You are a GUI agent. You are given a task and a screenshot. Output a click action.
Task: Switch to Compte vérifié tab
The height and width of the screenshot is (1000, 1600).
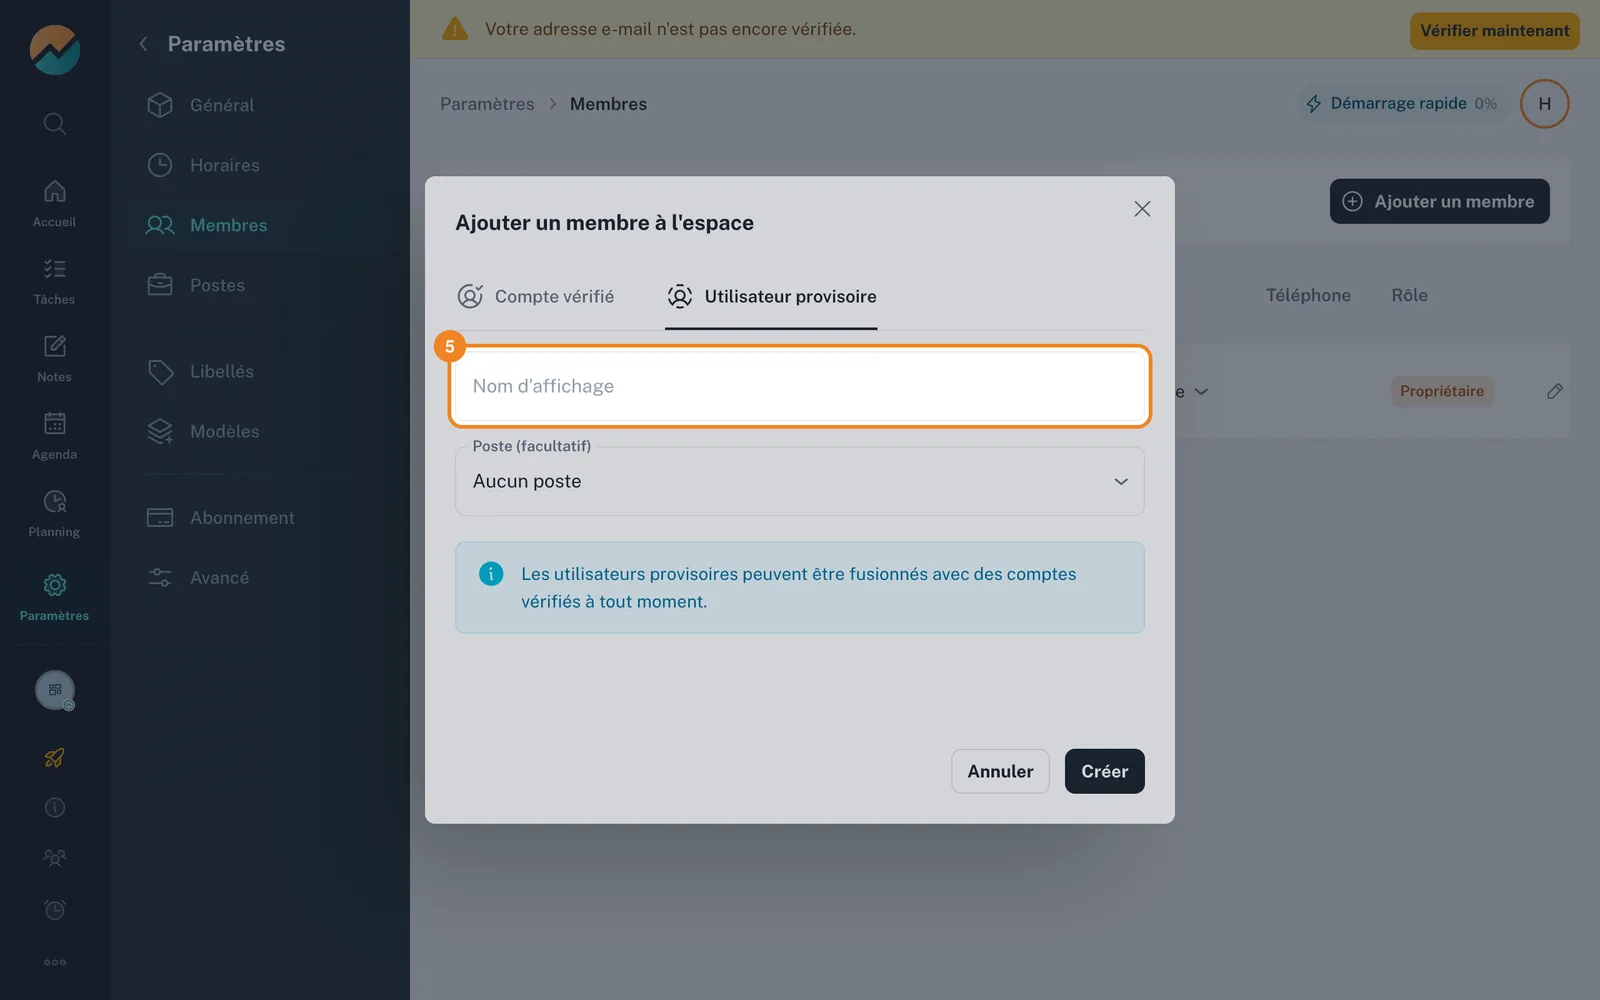536,296
